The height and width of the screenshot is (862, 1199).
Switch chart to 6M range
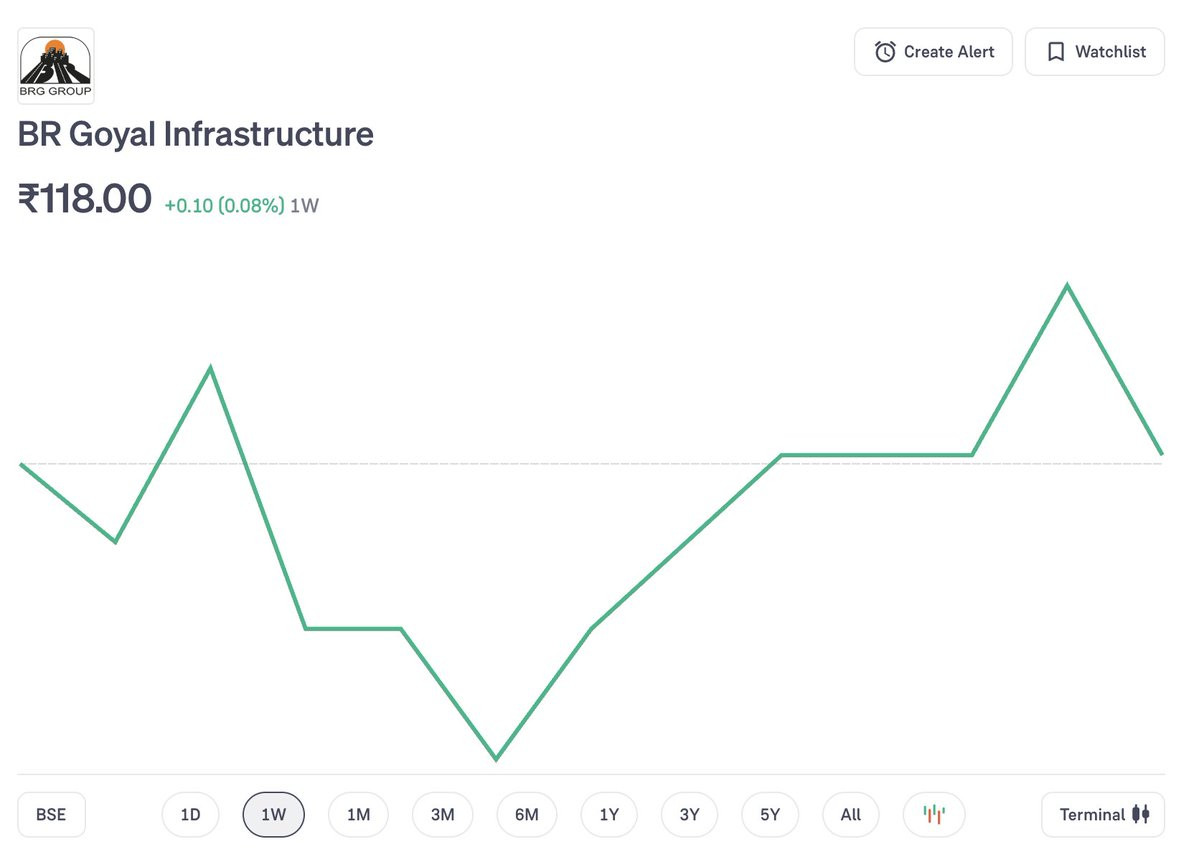pyautogui.click(x=527, y=815)
